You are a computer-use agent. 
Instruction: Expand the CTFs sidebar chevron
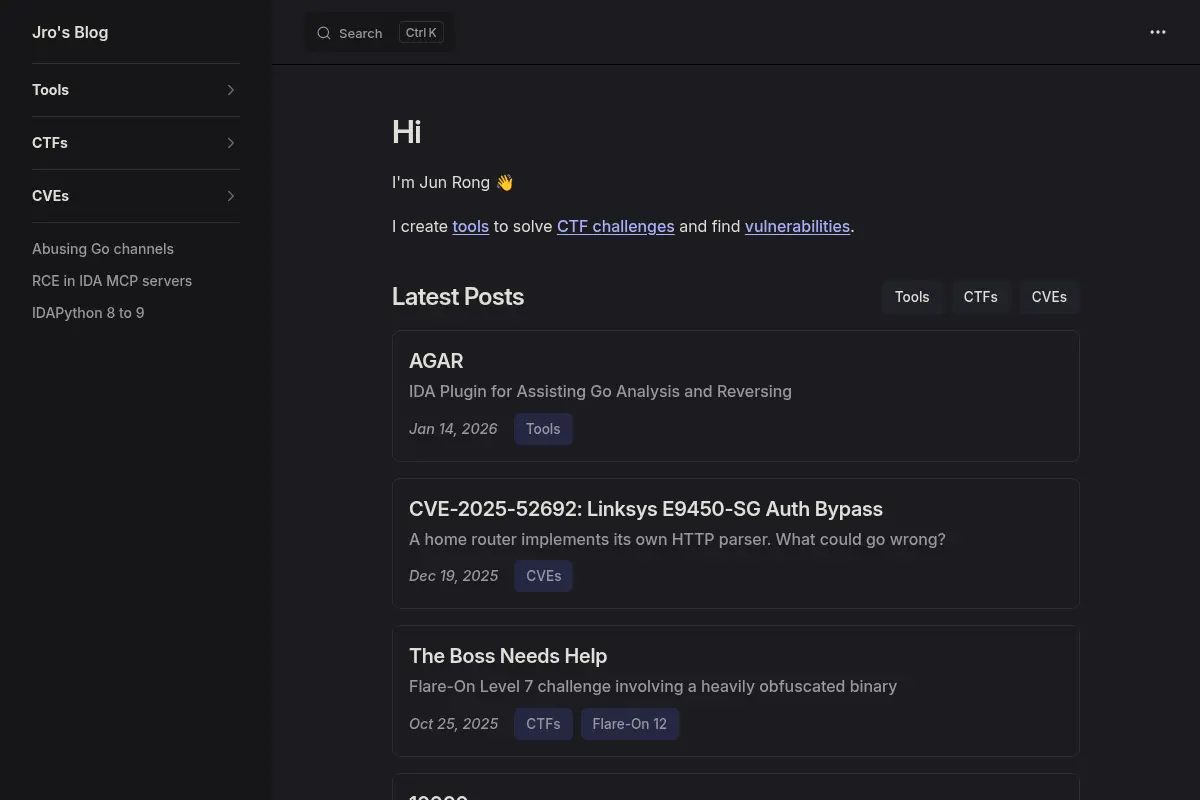[231, 143]
